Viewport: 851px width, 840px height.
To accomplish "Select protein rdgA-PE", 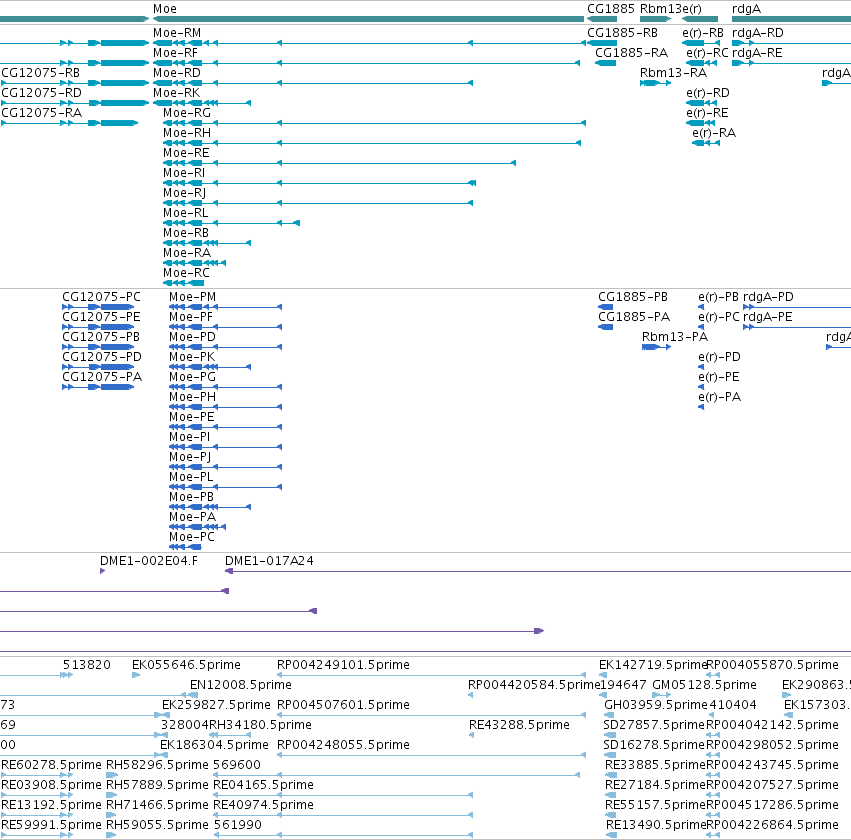I will click(767, 317).
